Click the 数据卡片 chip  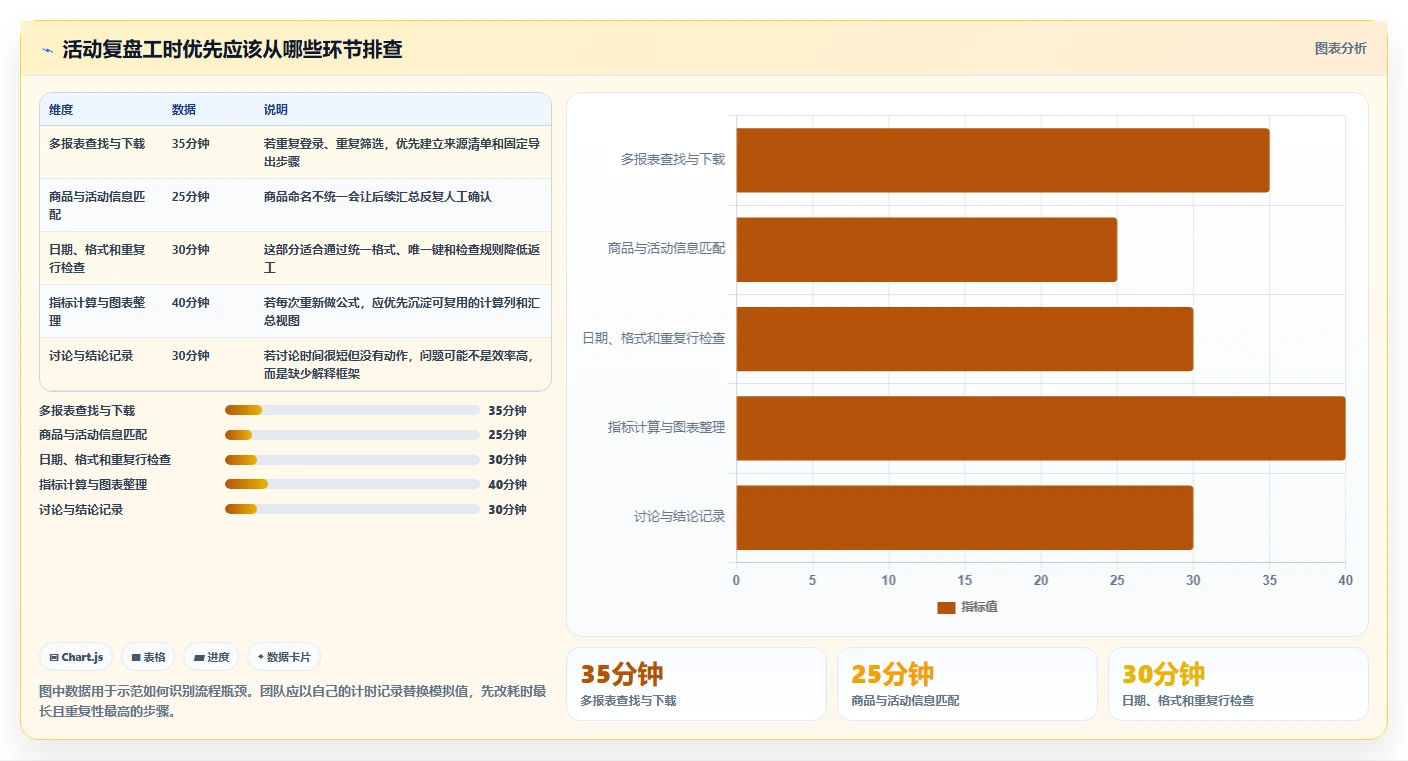(x=284, y=657)
